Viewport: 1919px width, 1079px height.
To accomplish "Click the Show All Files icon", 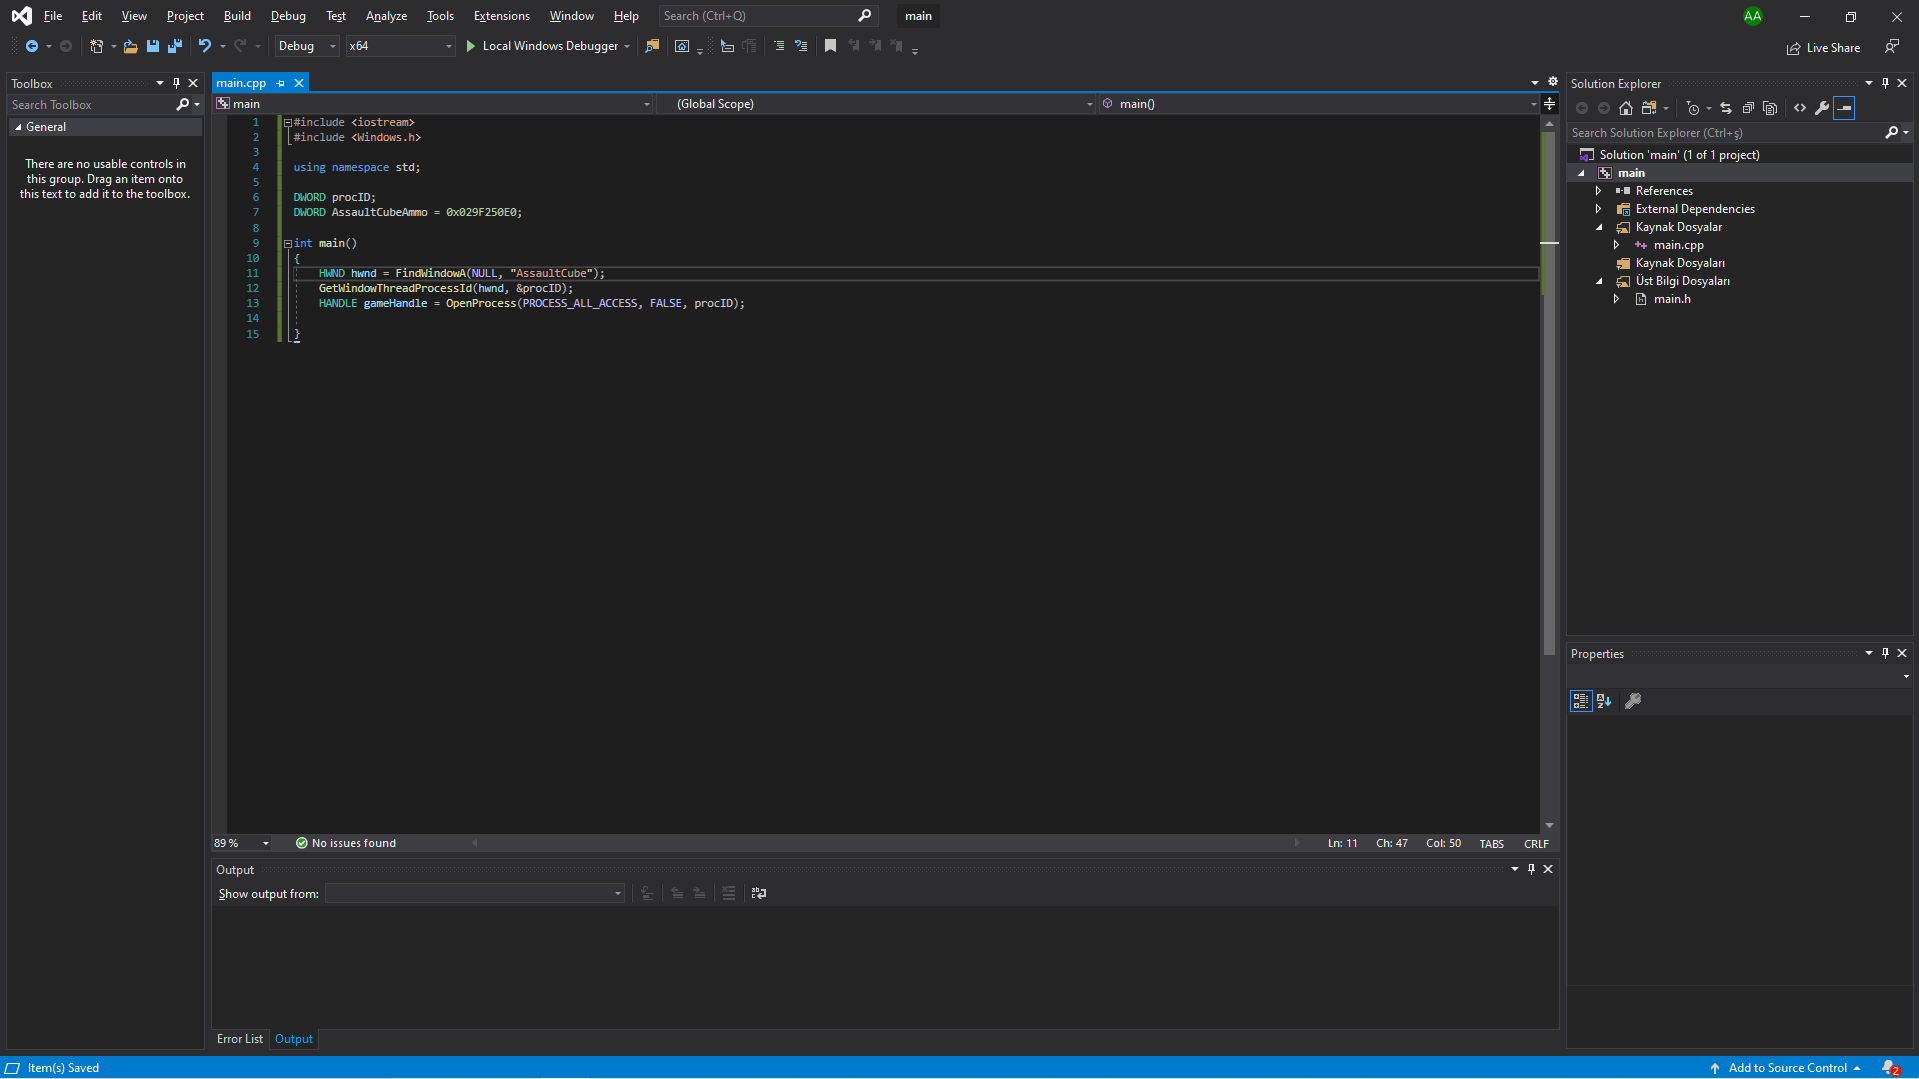I will pos(1770,108).
